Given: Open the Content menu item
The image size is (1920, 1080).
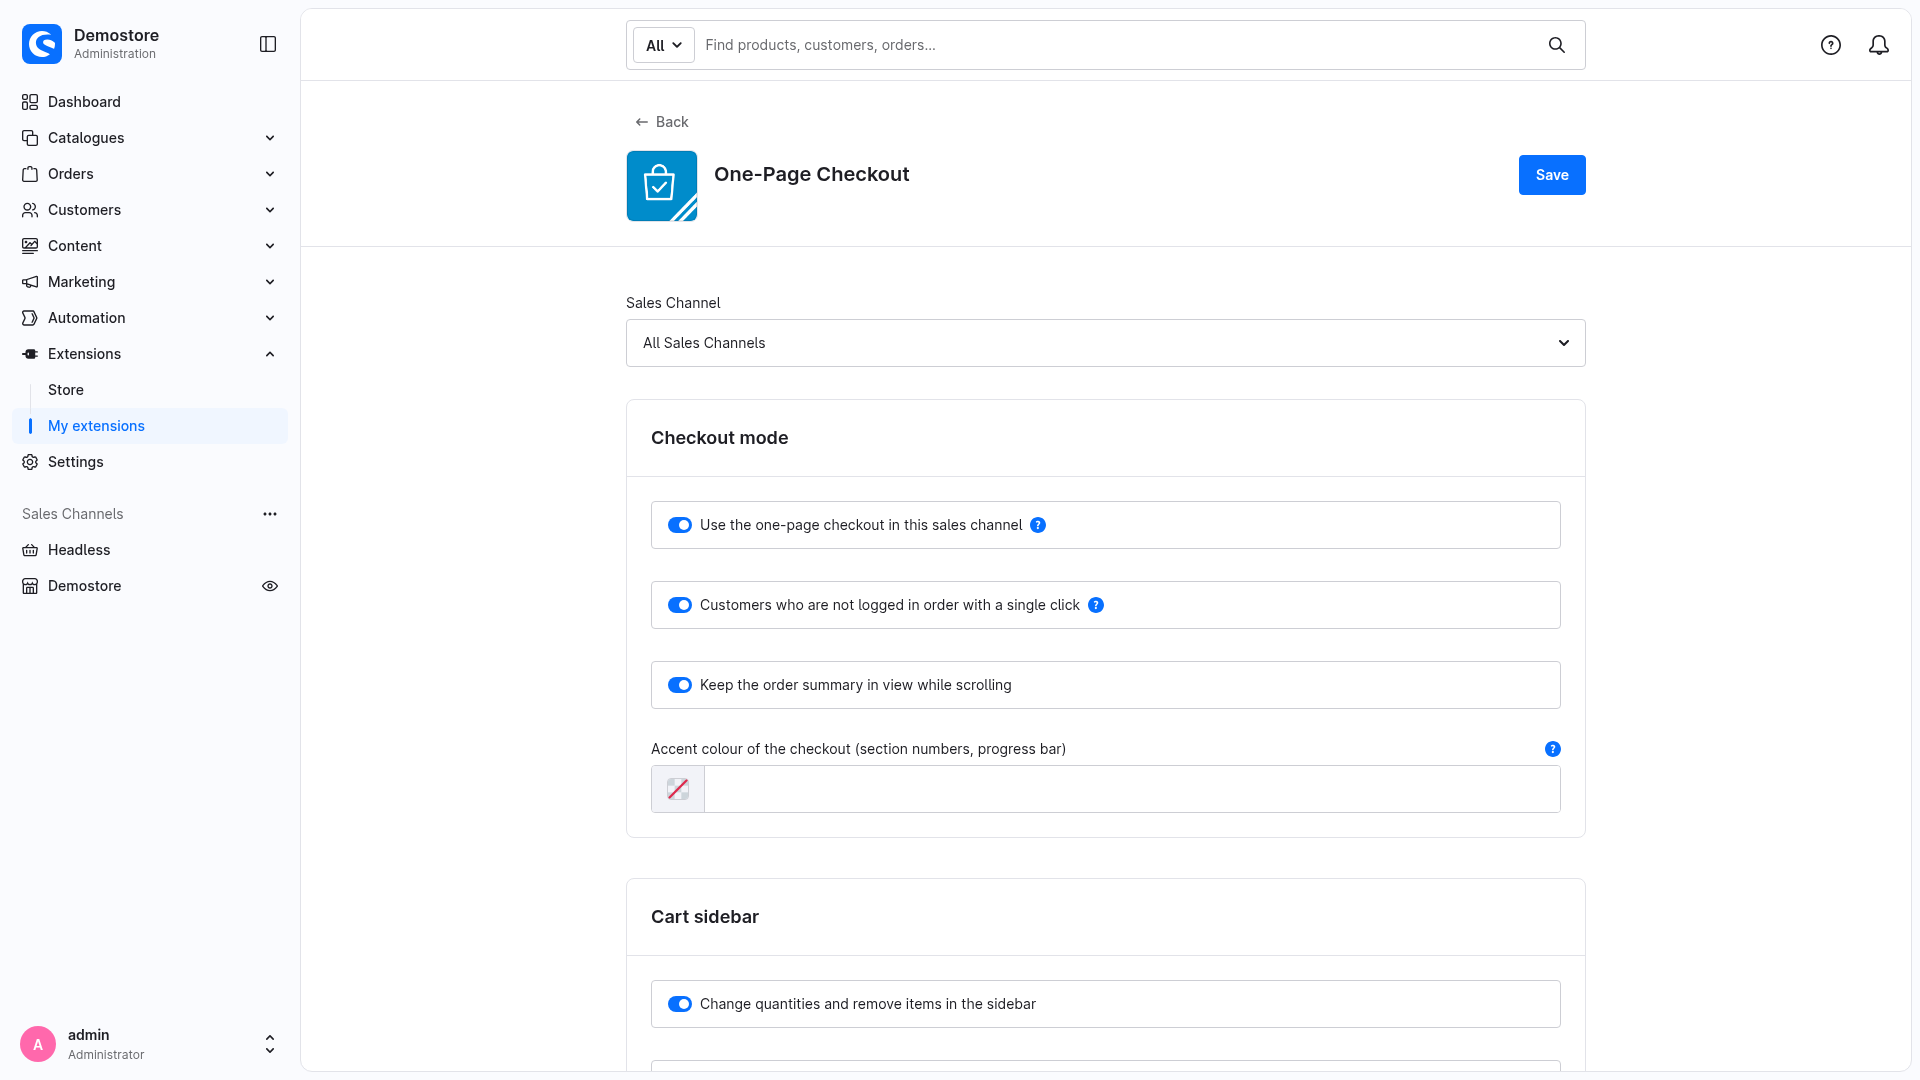Looking at the screenshot, I should 150,246.
